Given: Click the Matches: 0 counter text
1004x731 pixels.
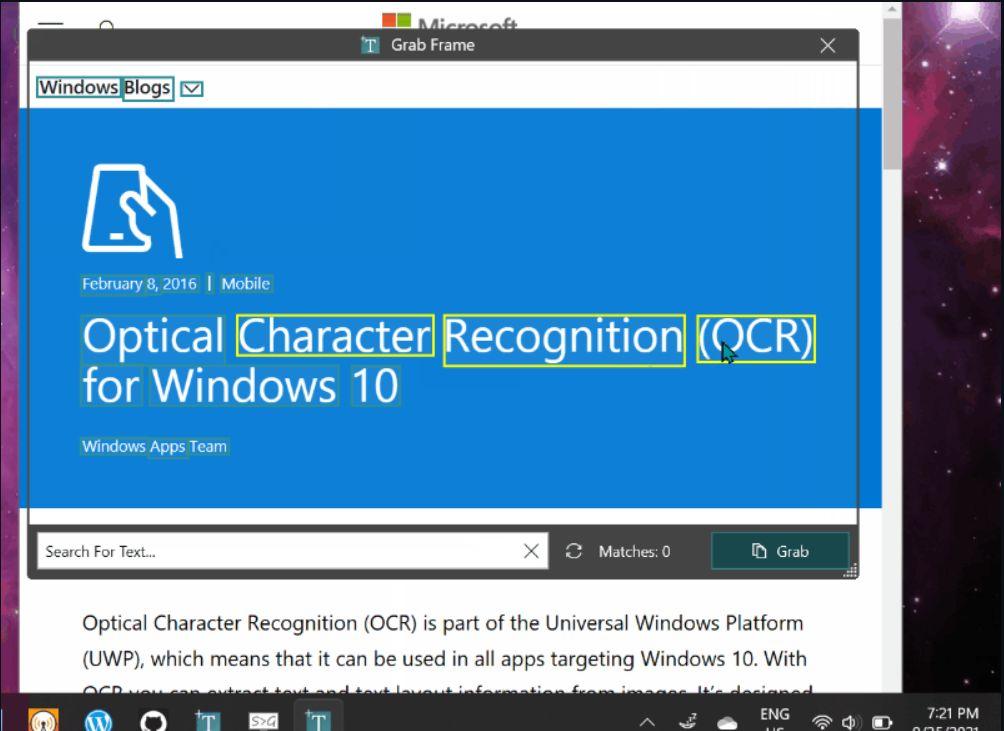Looking at the screenshot, I should (635, 552).
